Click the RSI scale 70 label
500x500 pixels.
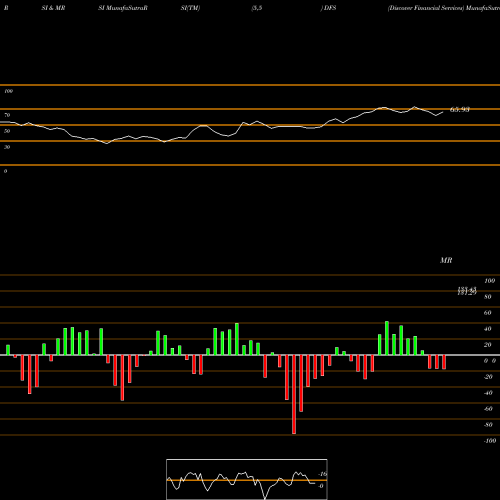pos(7,115)
